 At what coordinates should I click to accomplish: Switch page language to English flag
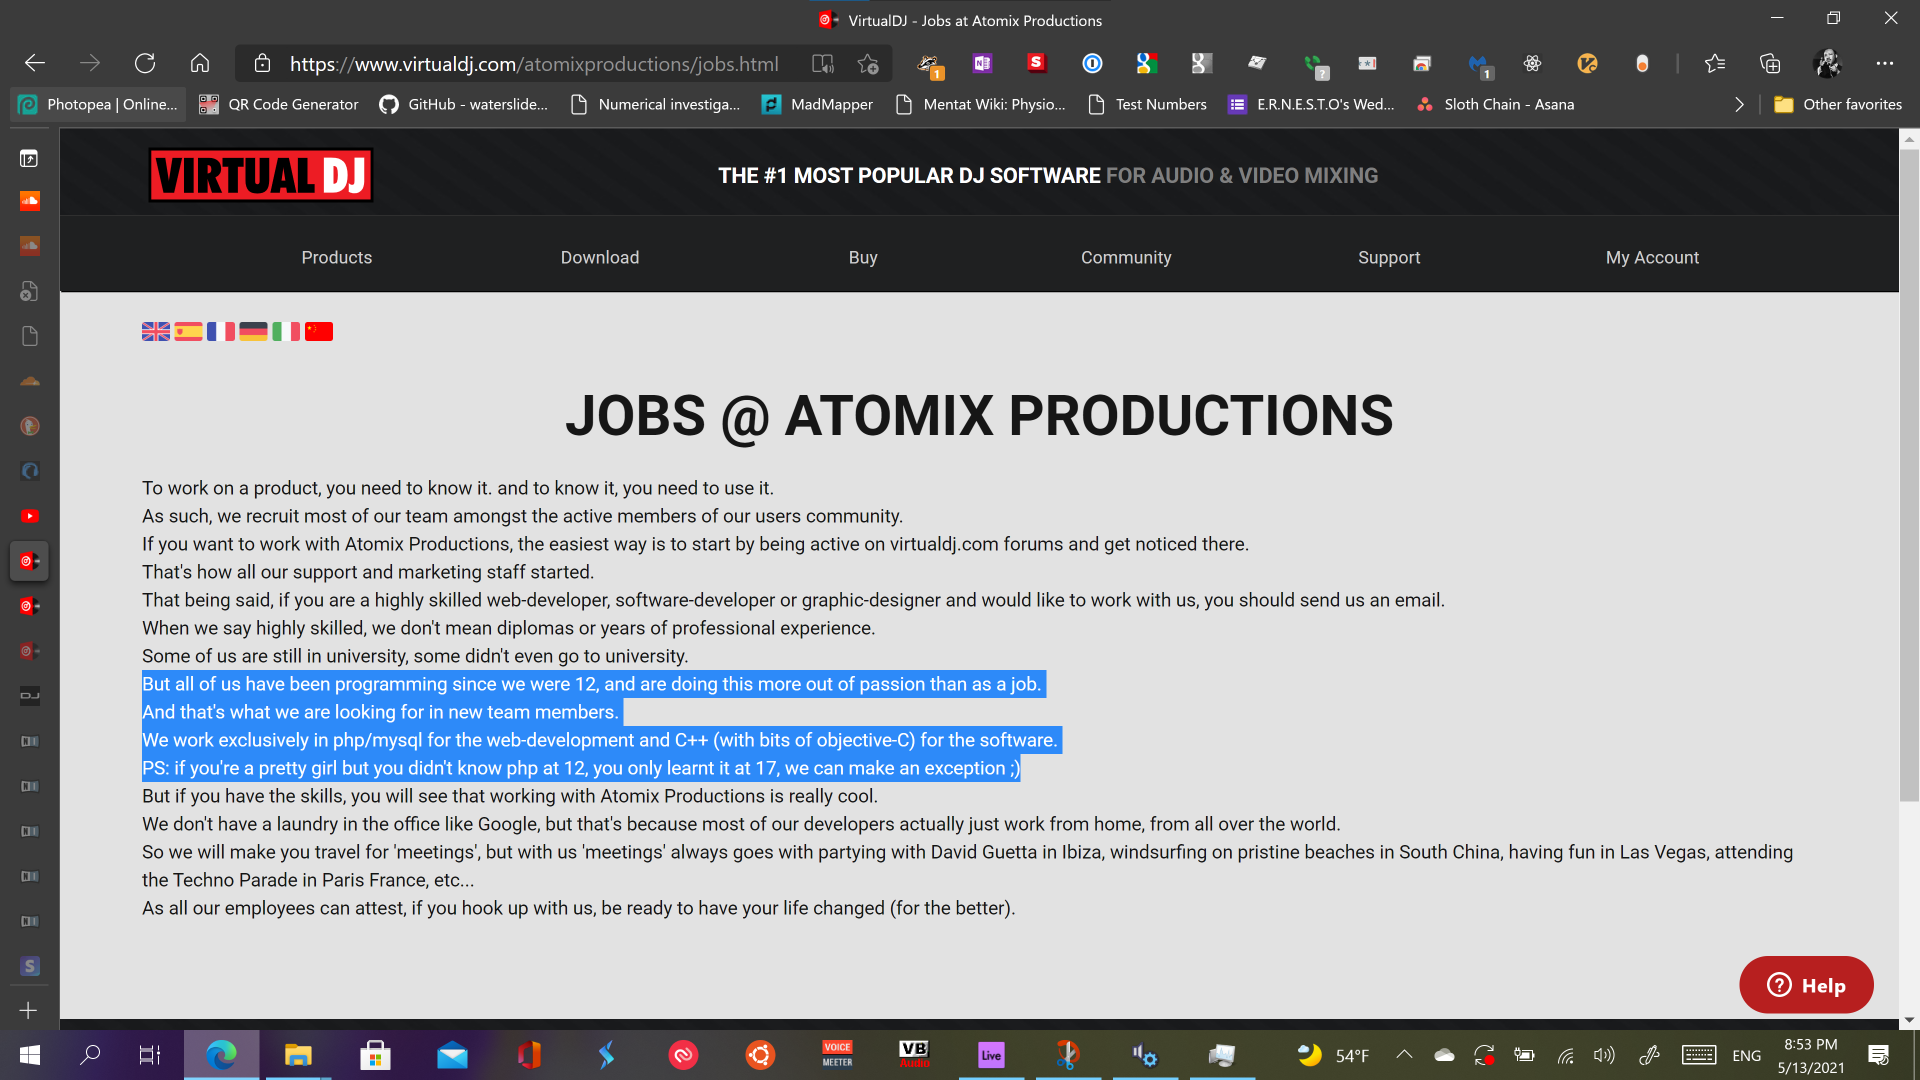point(156,331)
